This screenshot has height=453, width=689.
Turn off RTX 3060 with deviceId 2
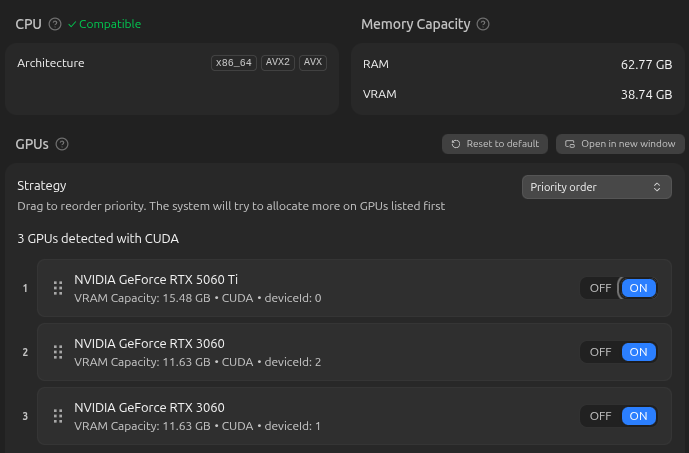pyautogui.click(x=600, y=352)
